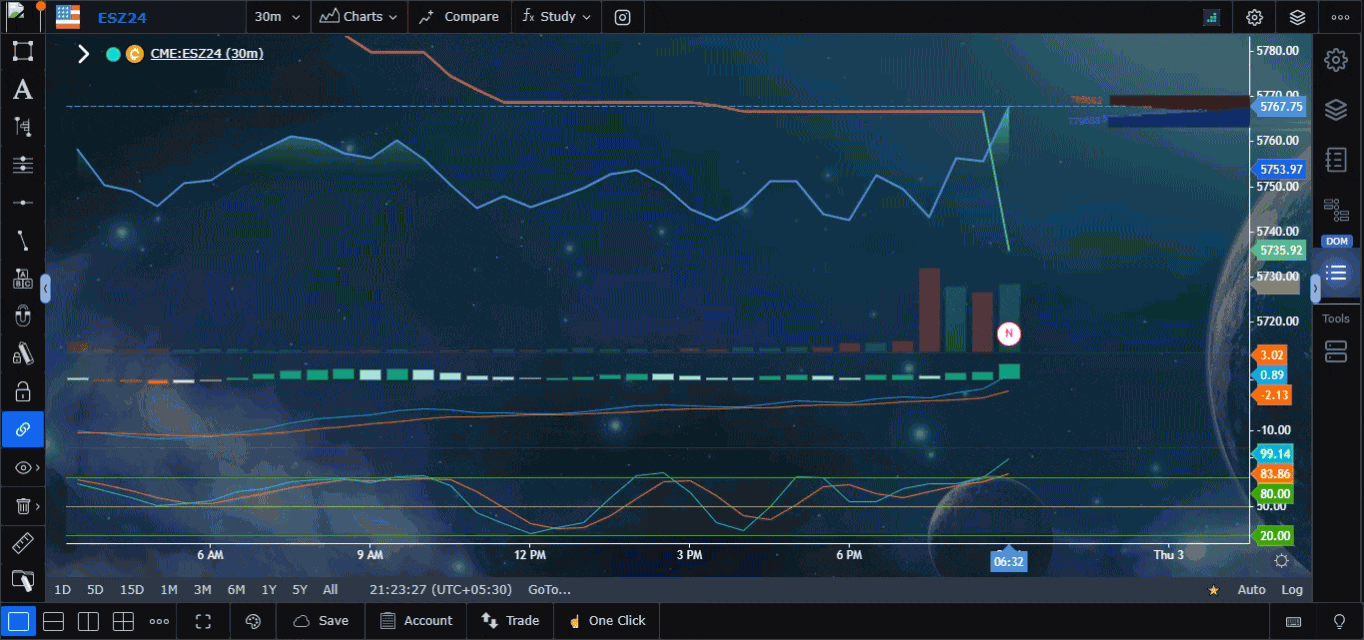The image size is (1364, 640).
Task: Open the 30m interval dropdown
Action: coord(277,17)
